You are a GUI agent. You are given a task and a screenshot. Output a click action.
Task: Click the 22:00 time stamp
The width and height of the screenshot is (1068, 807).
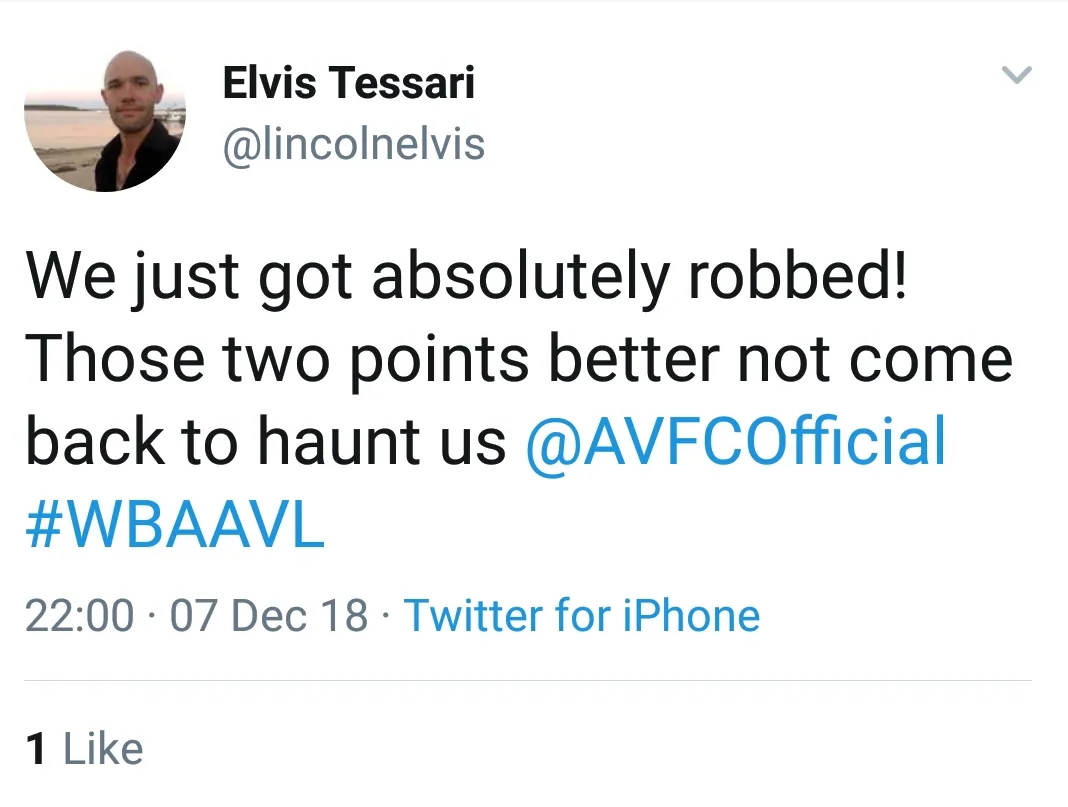pyautogui.click(x=79, y=615)
